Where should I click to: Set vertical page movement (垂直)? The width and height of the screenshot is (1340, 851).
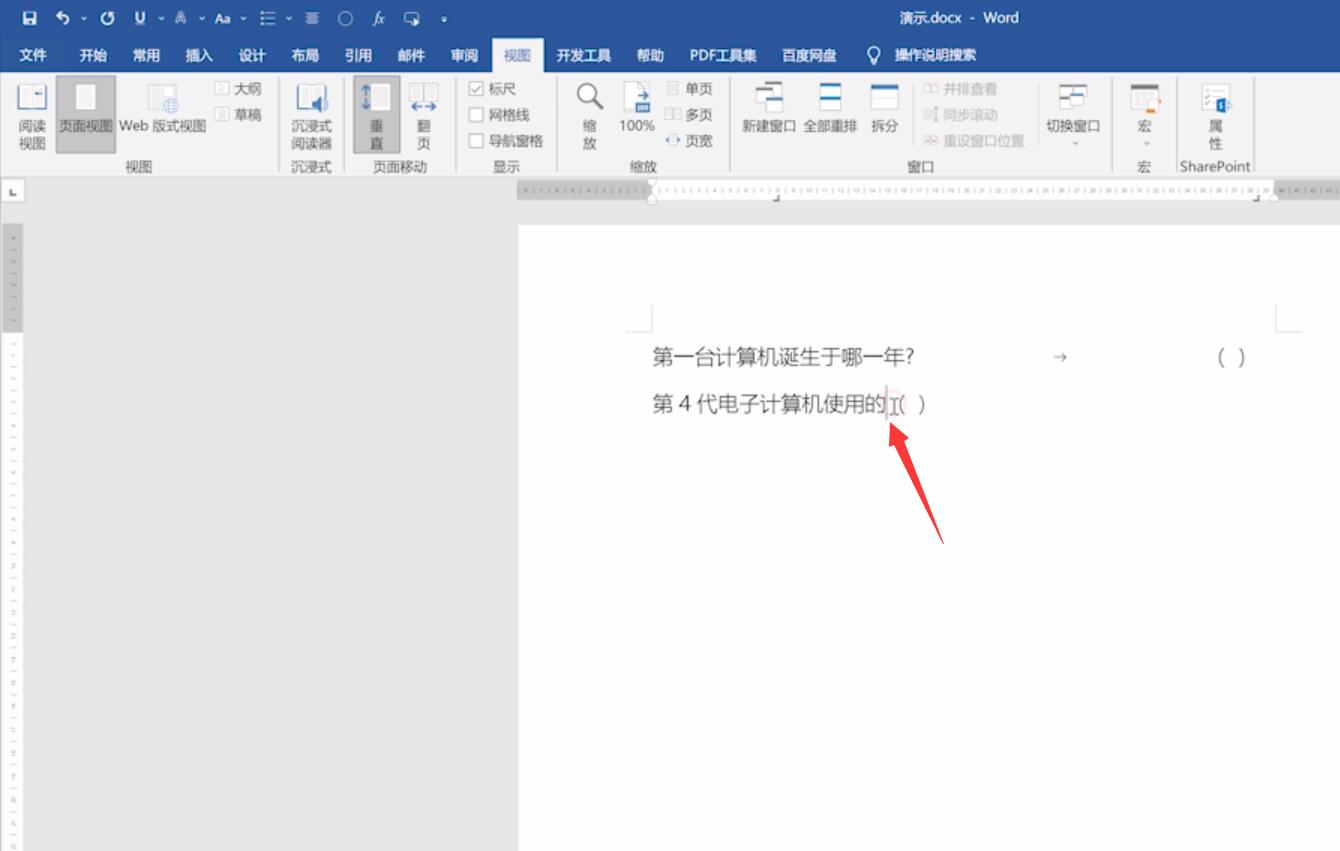[x=377, y=116]
